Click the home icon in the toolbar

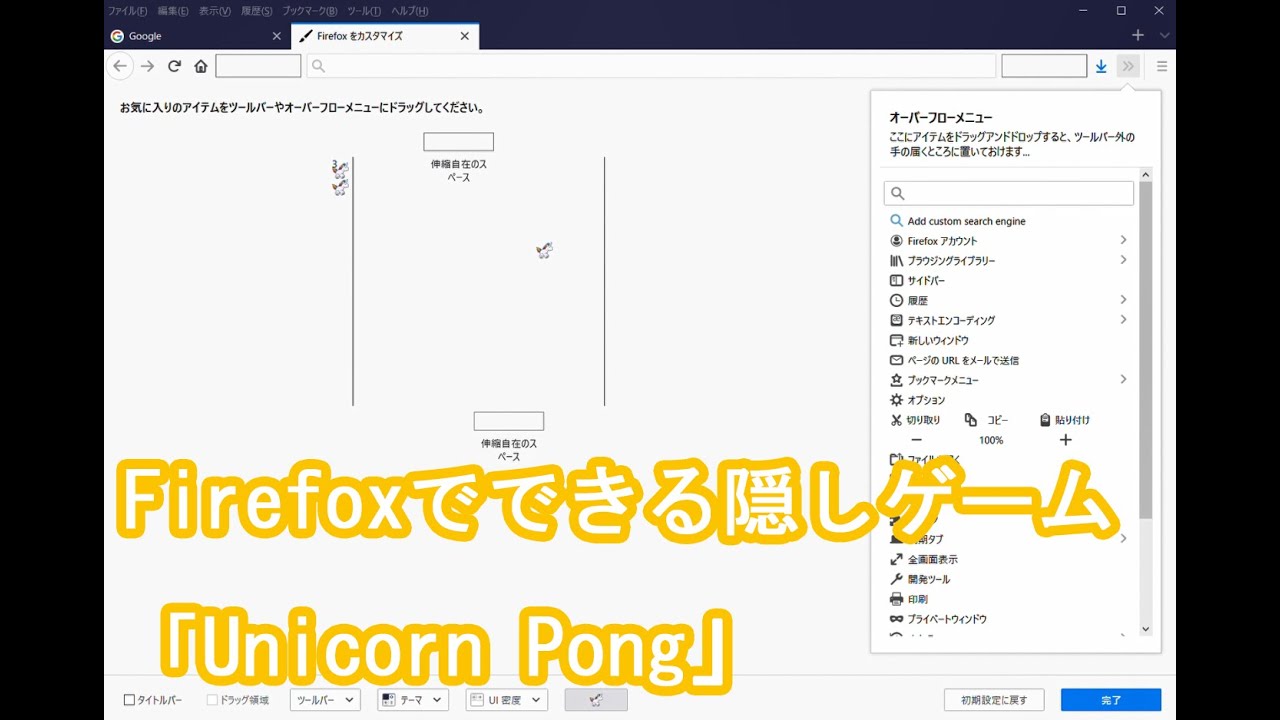click(201, 66)
